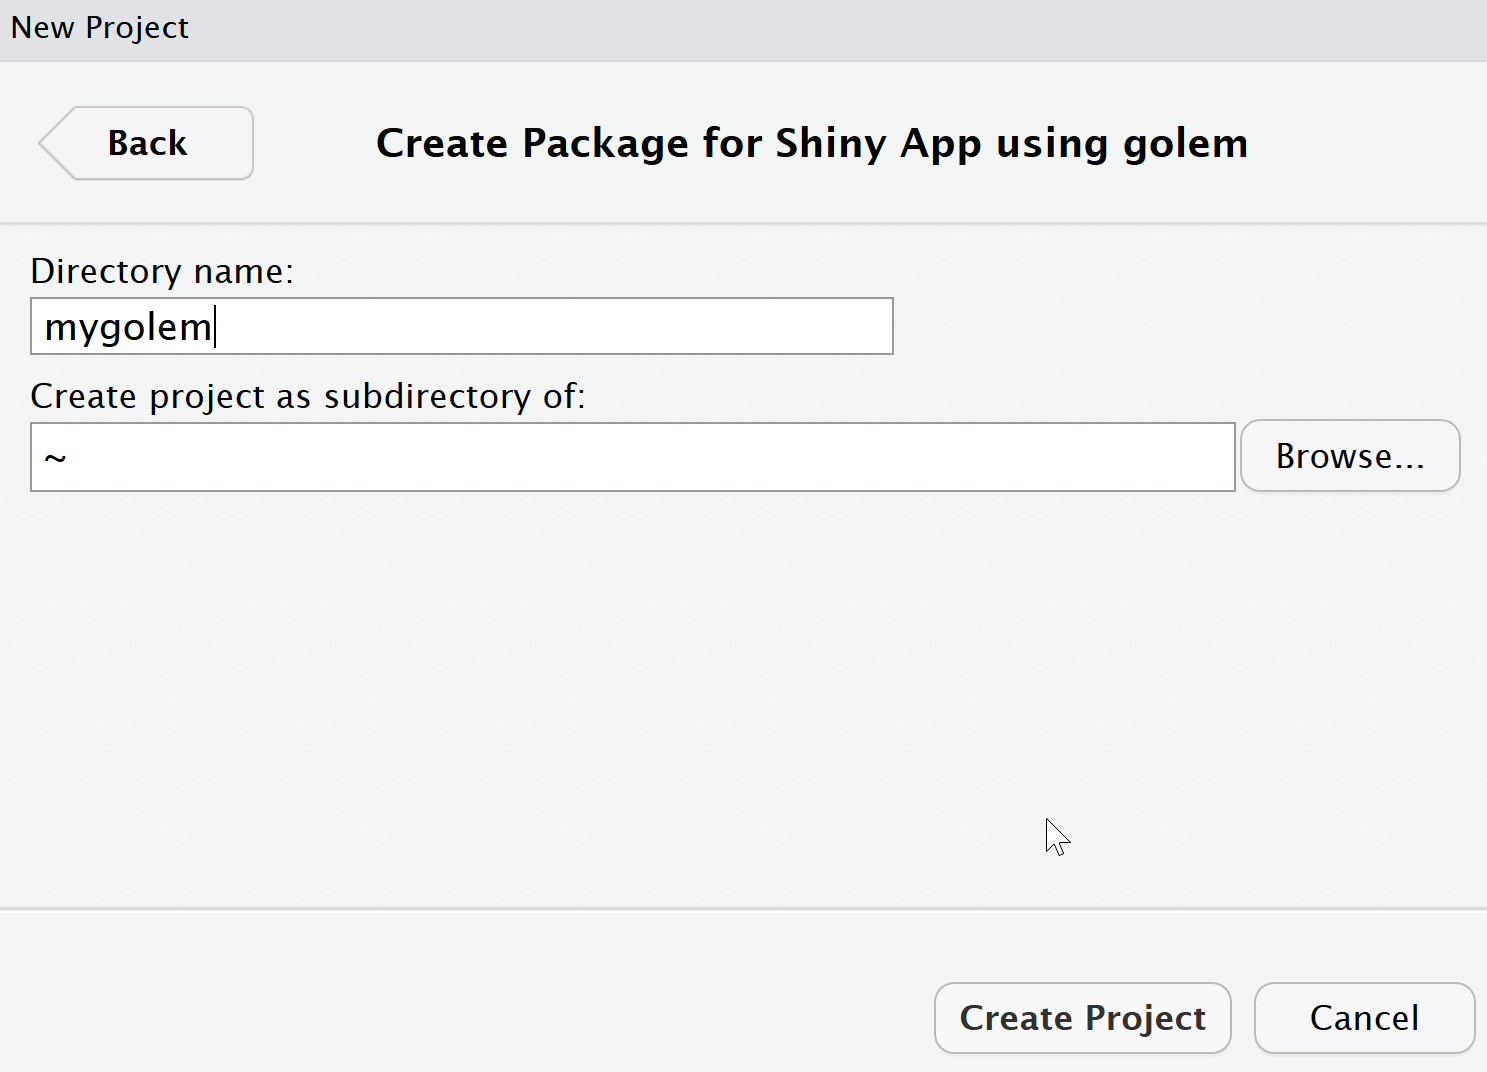
Task: Select the word 'golem' in the dialog heading
Action: [x=1185, y=143]
